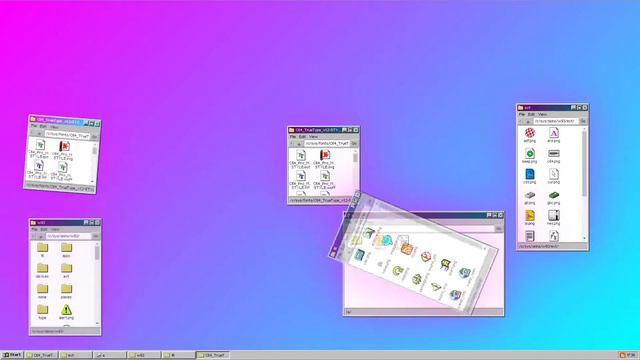Open the View menu in ext window

coord(542,114)
